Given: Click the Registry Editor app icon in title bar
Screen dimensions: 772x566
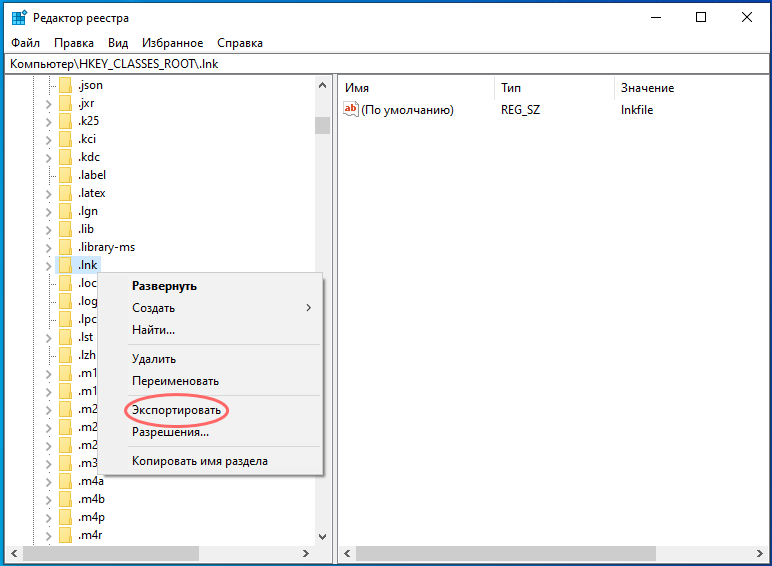Looking at the screenshot, I should [19, 18].
